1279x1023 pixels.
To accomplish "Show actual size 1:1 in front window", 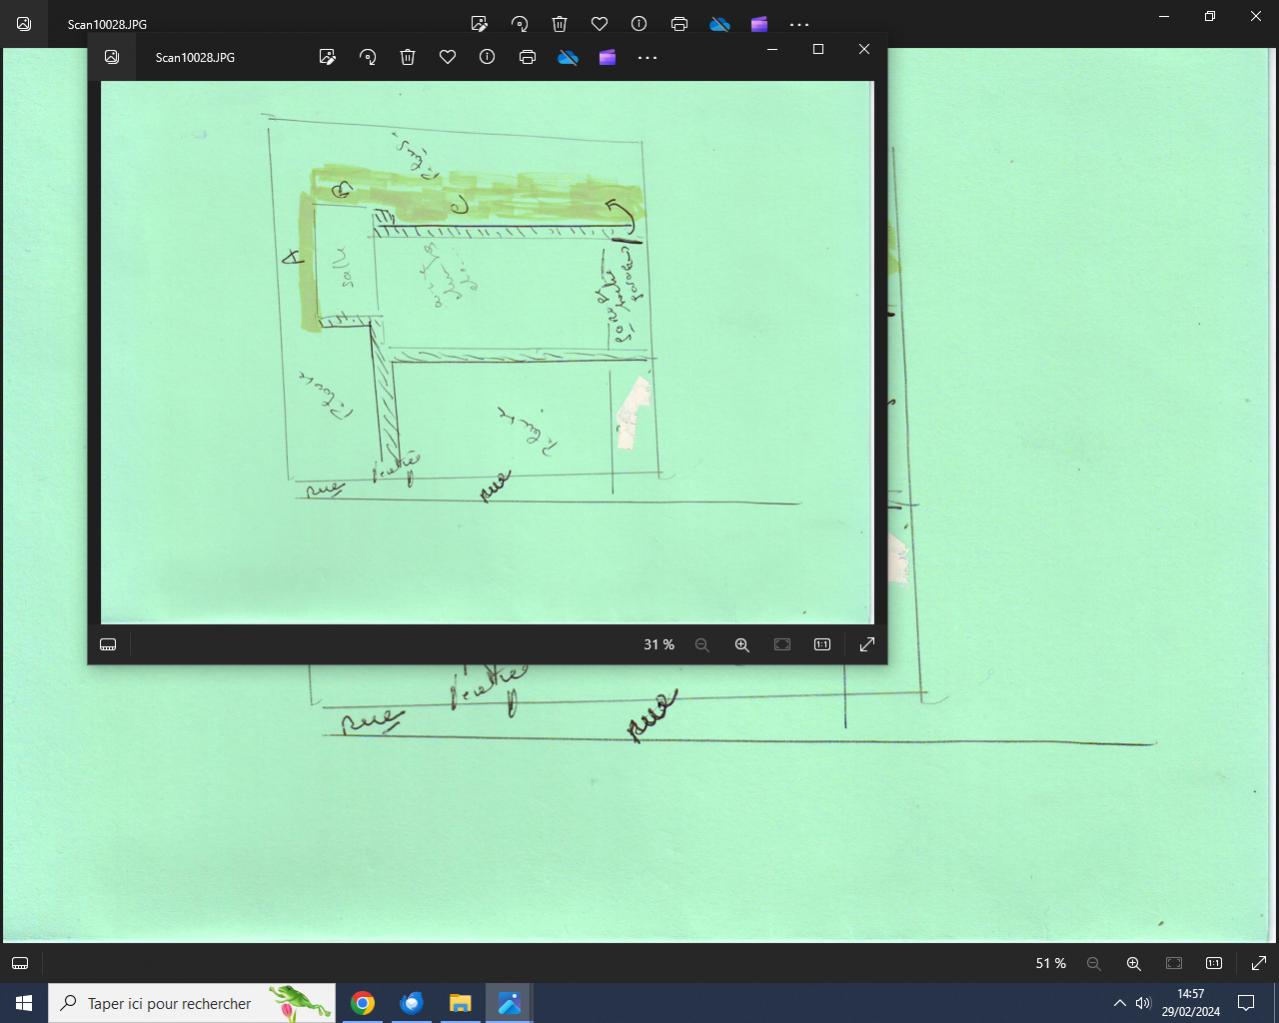I will (x=822, y=645).
